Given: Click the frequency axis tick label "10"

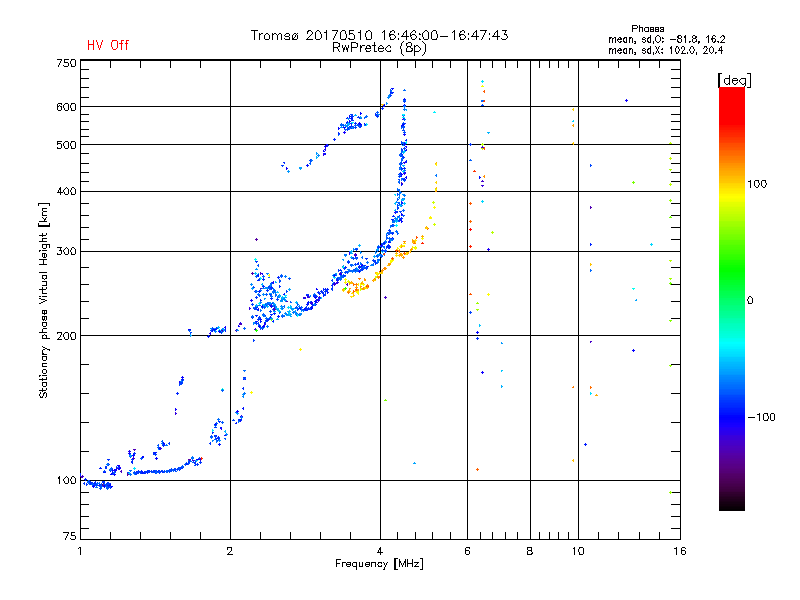Looking at the screenshot, I should pos(578,551).
